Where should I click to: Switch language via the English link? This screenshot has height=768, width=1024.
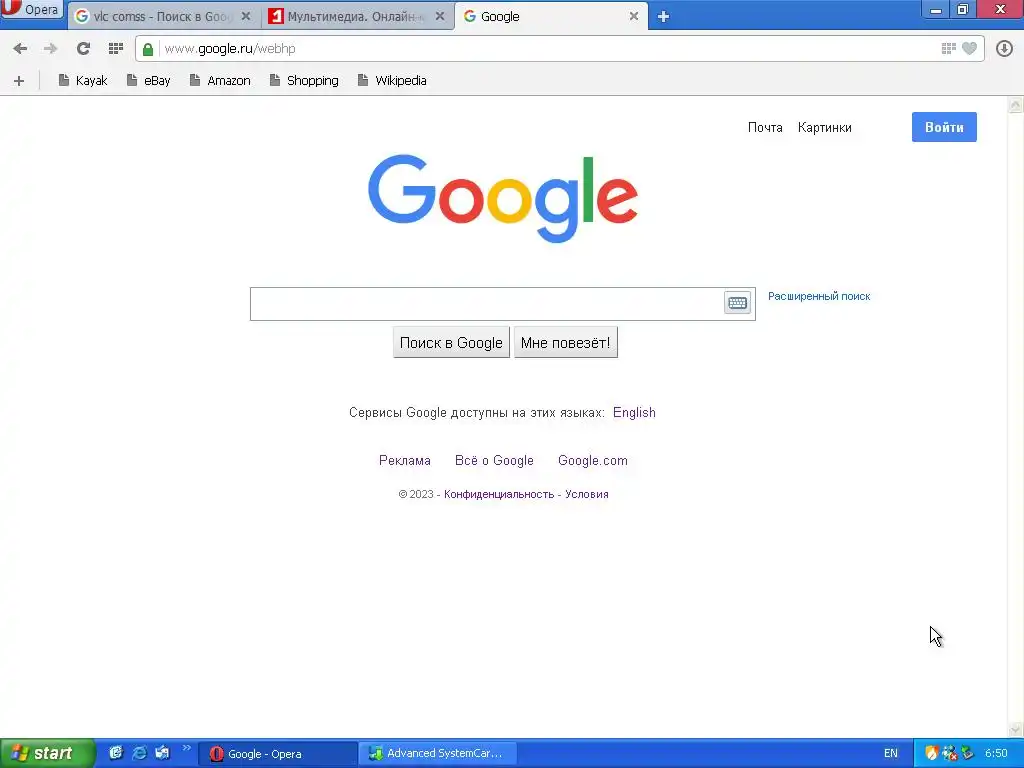pos(634,413)
